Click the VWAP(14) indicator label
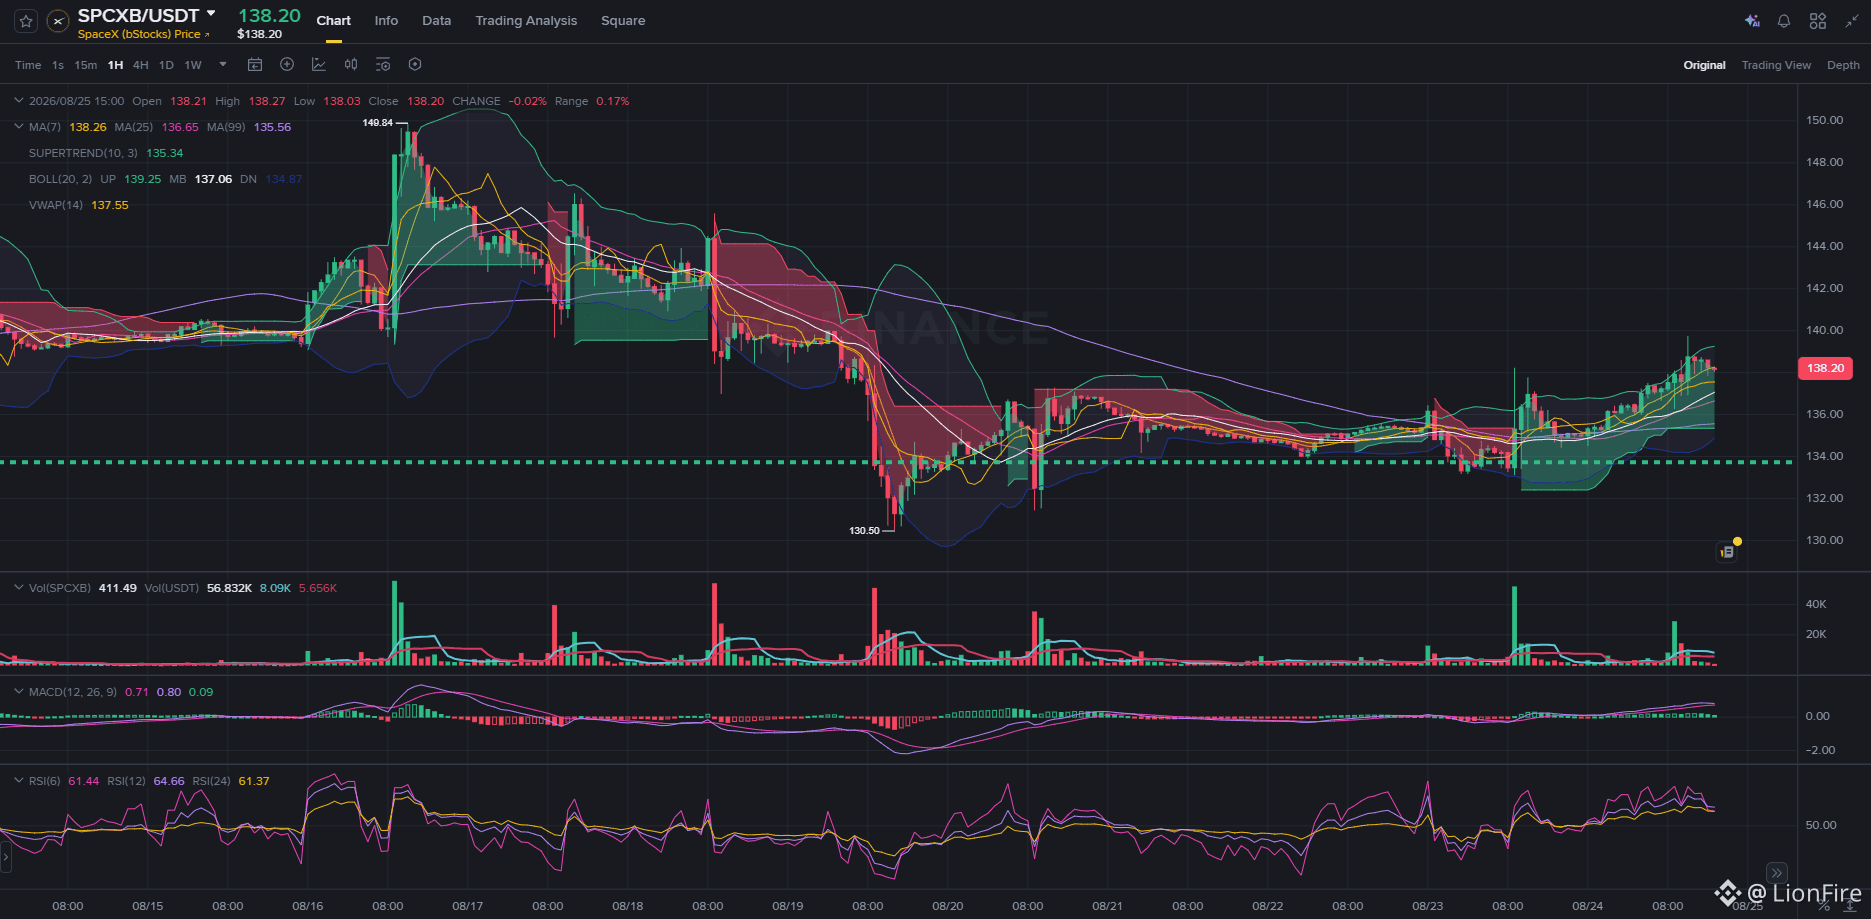The width and height of the screenshot is (1871, 919). [x=56, y=205]
